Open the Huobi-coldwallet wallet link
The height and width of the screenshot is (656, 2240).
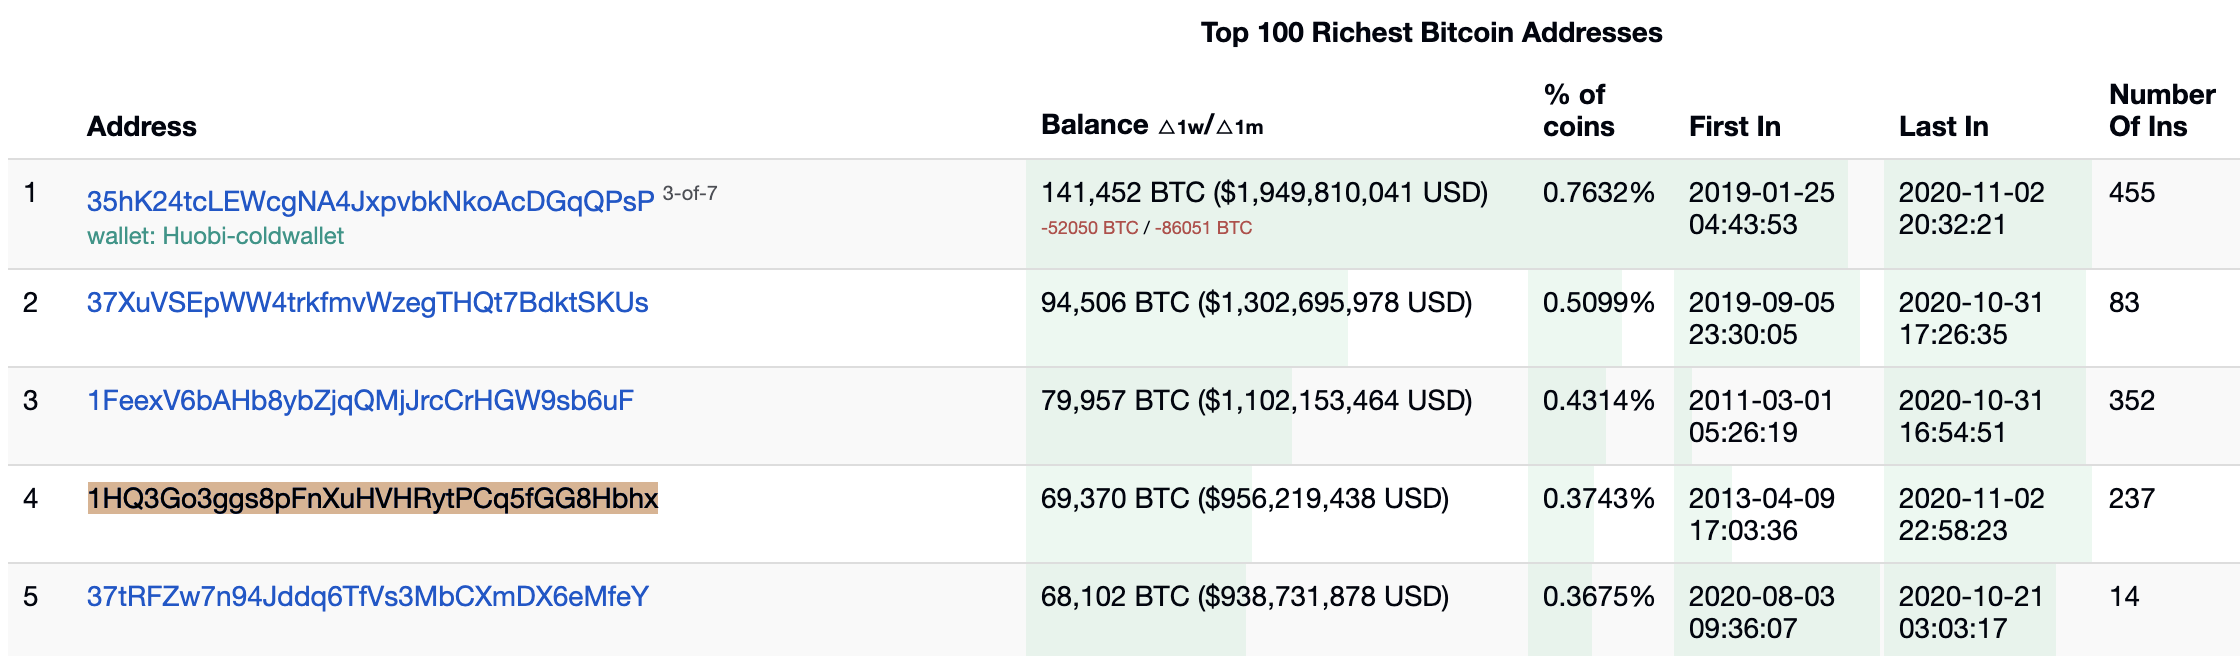(x=215, y=236)
